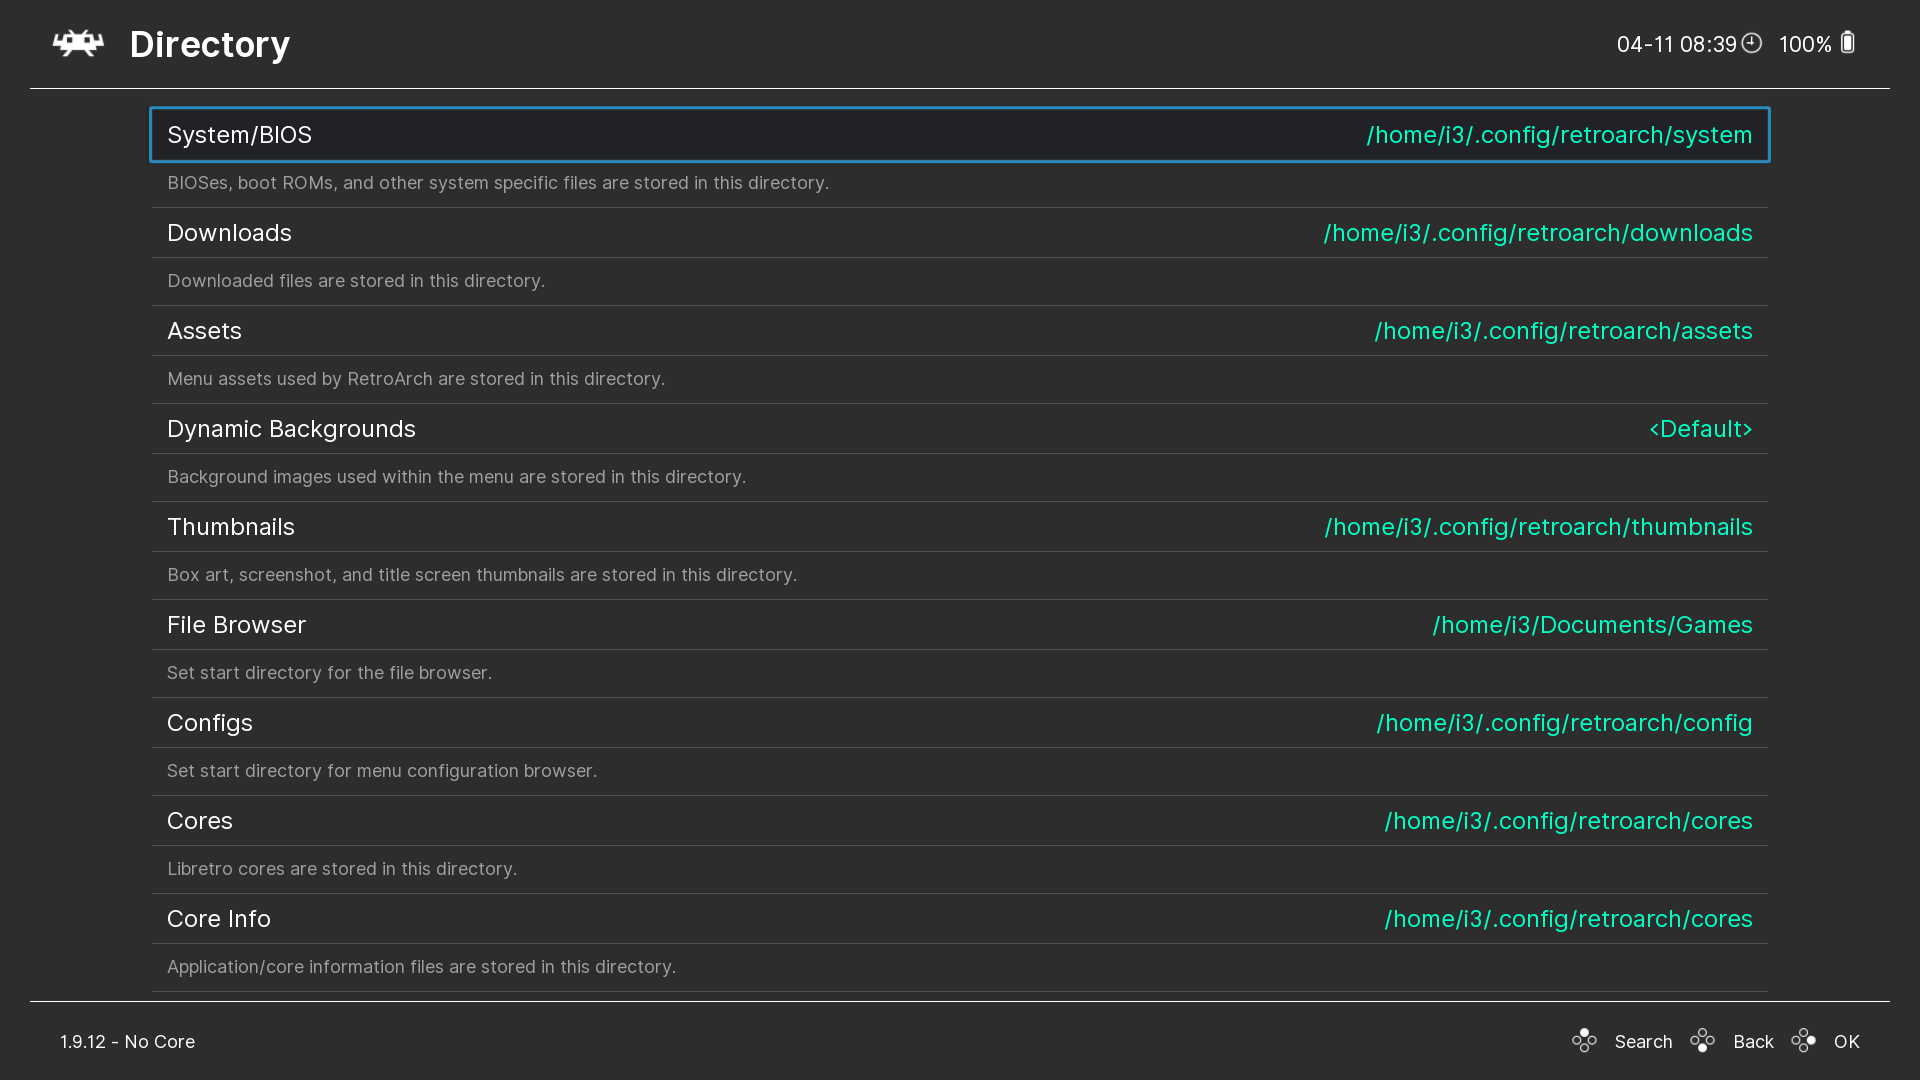
Task: Click the RetroArch logo icon
Action: 79,44
